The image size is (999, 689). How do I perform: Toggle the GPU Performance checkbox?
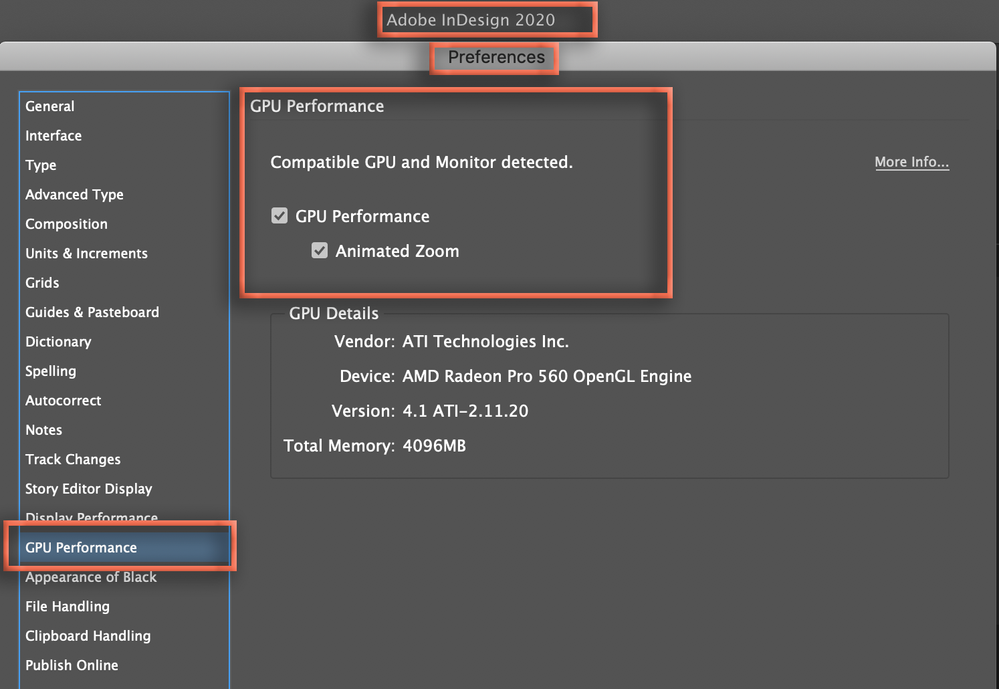[280, 216]
